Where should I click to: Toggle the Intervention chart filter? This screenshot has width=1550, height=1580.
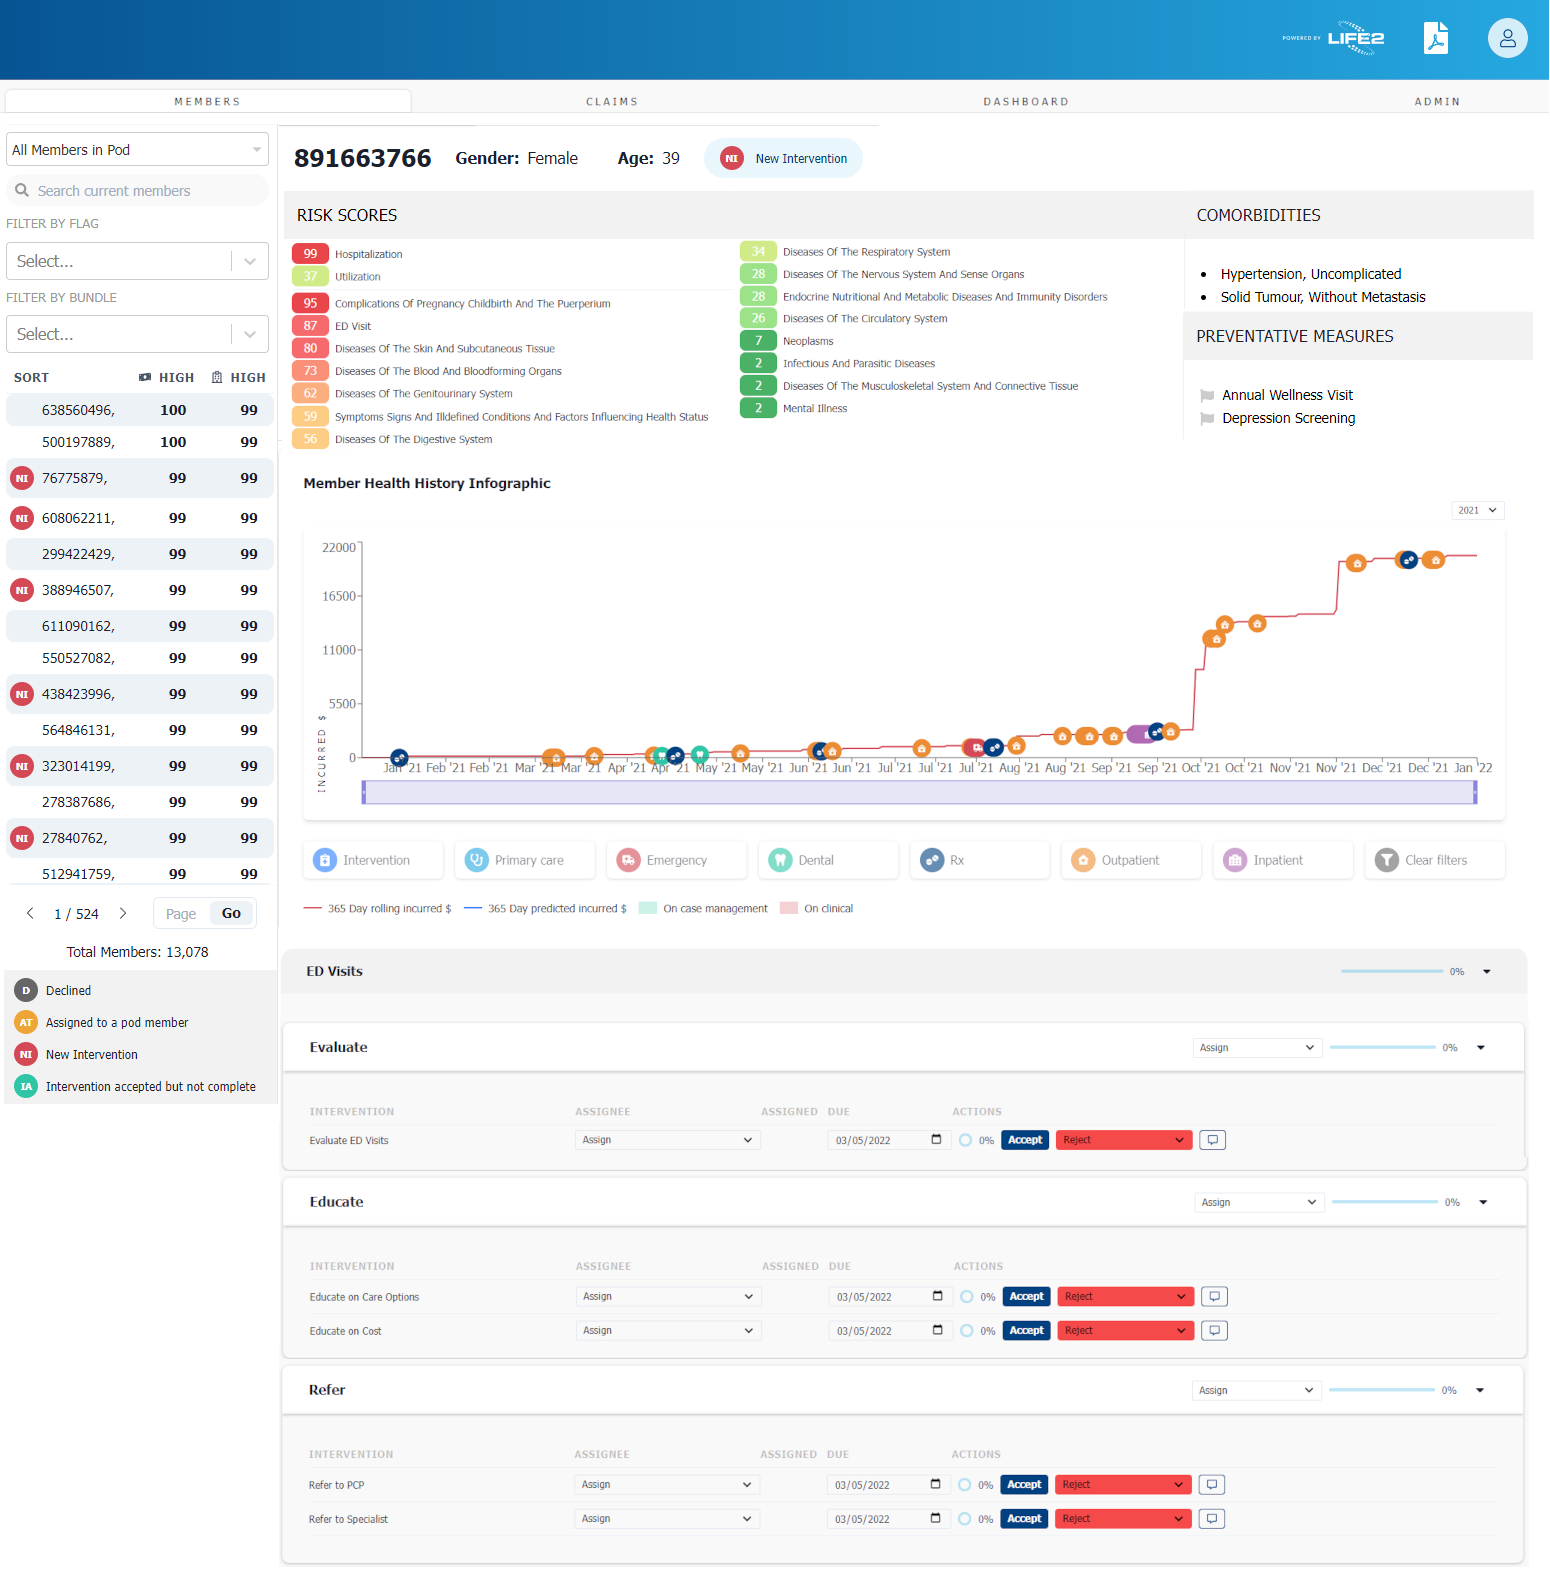tap(373, 860)
